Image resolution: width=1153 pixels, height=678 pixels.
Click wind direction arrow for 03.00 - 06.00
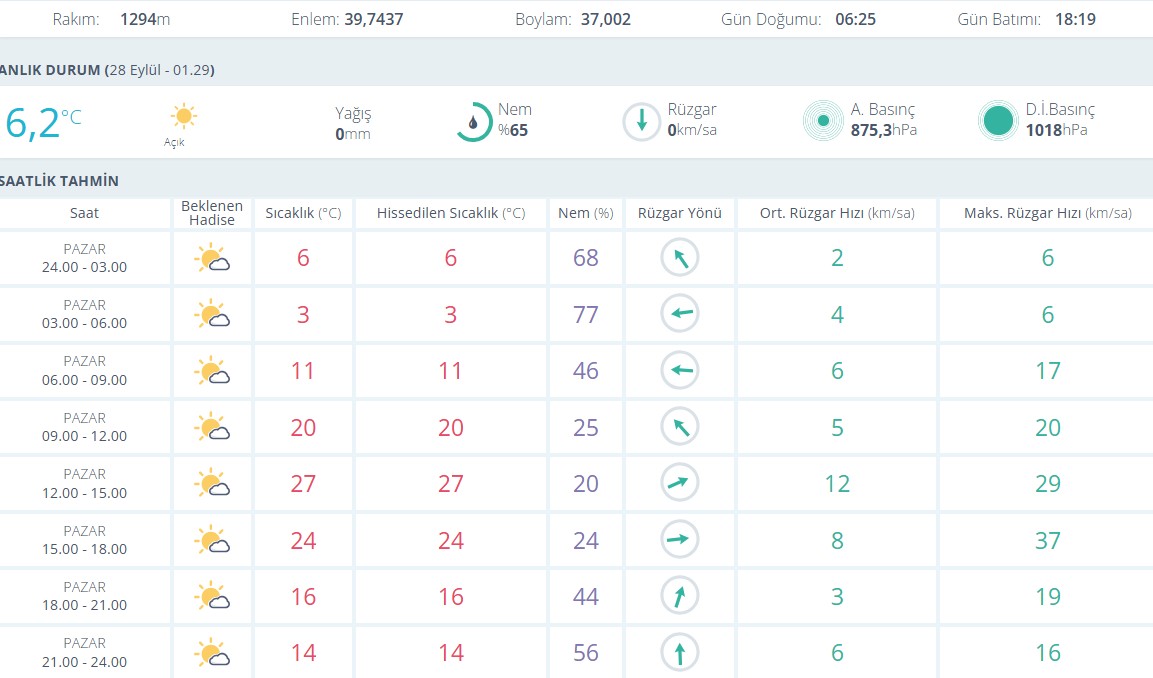pos(680,315)
